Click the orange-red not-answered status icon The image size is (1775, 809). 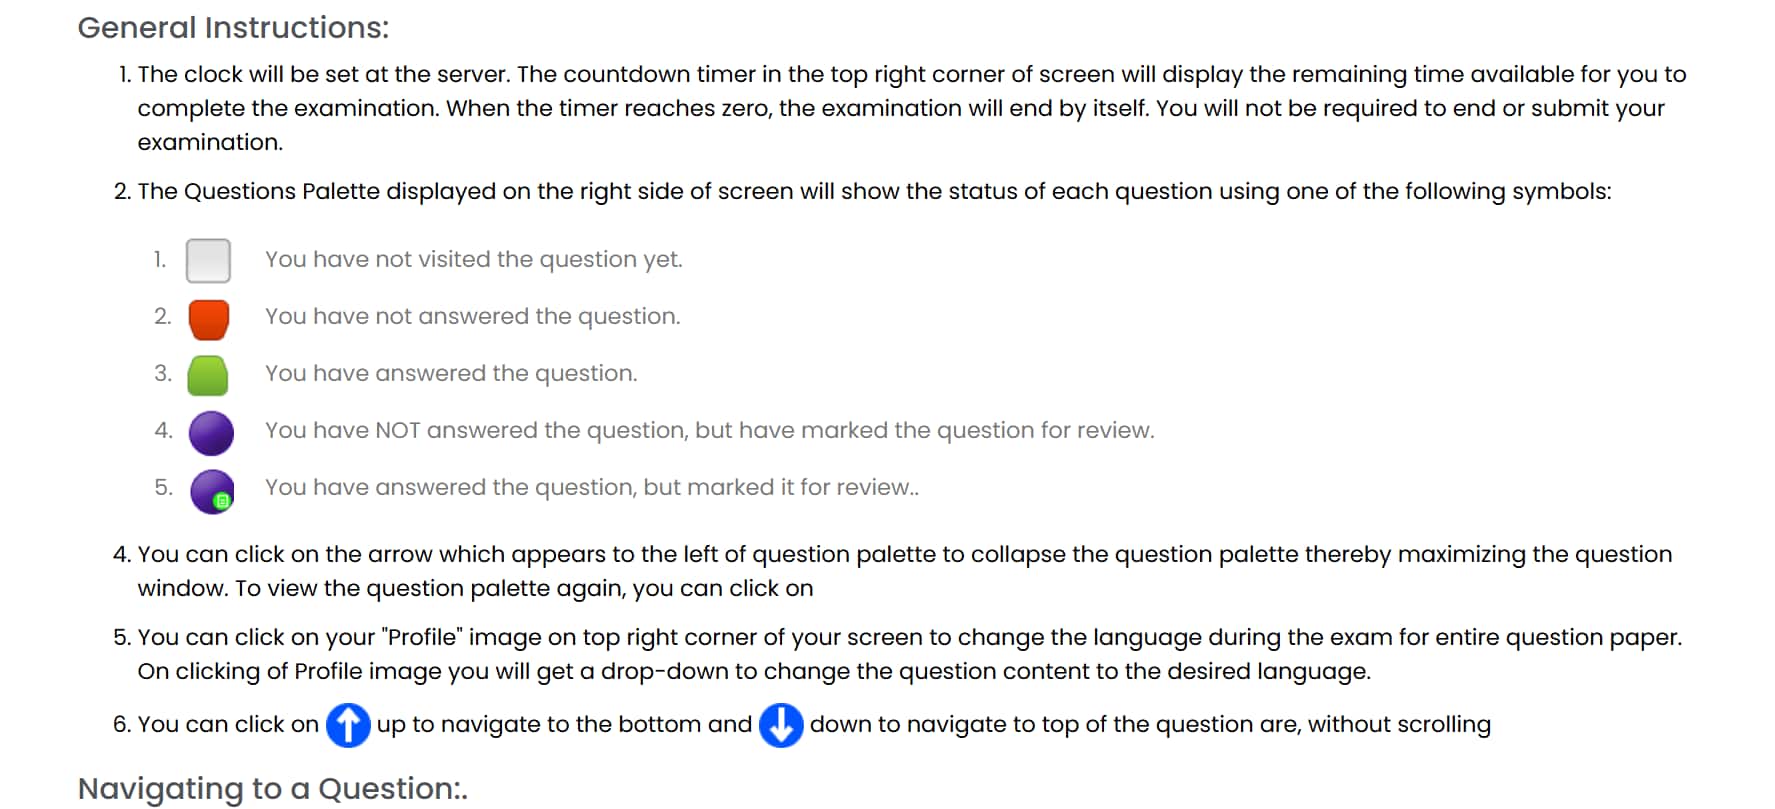pos(209,318)
